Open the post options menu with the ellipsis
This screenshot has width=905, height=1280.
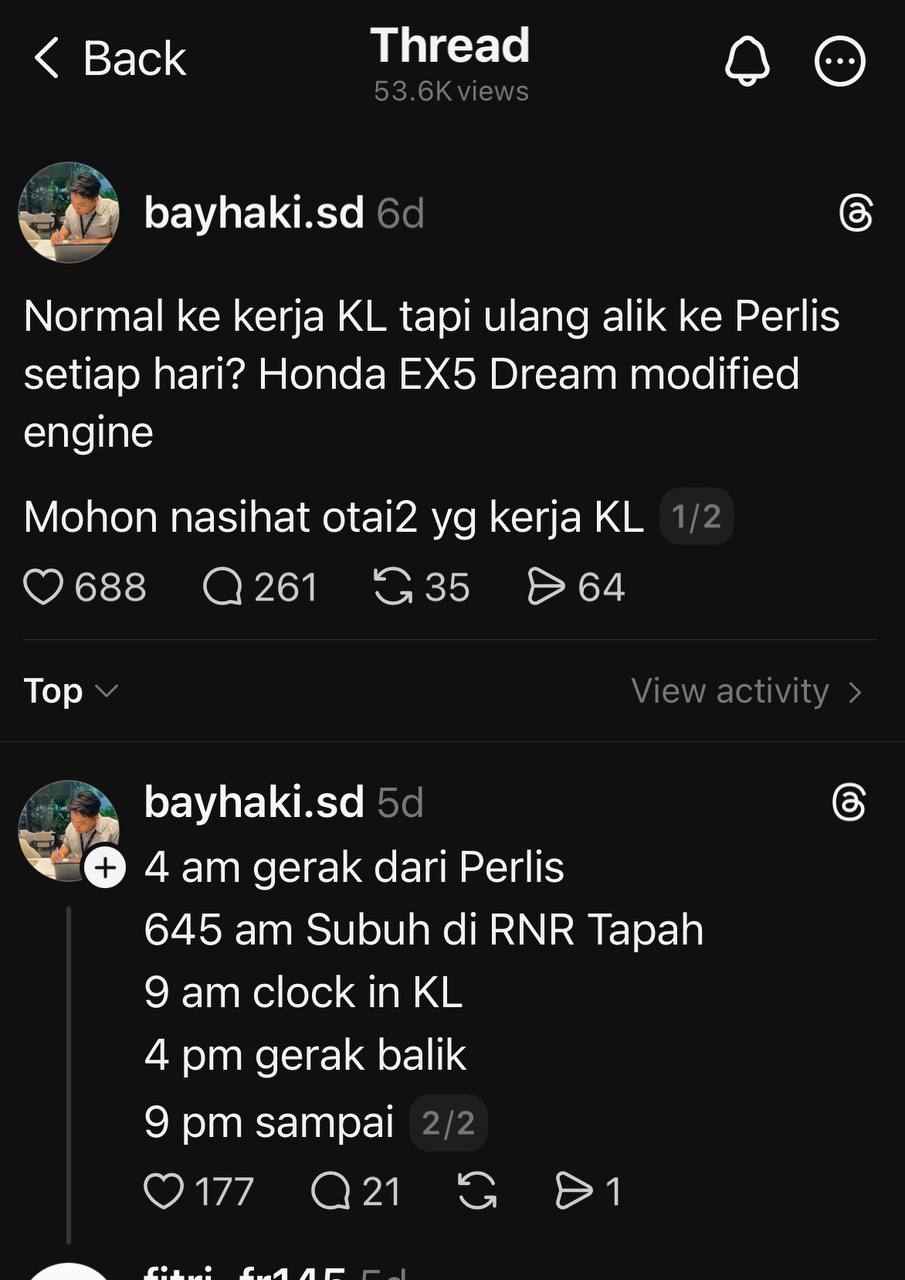click(839, 61)
